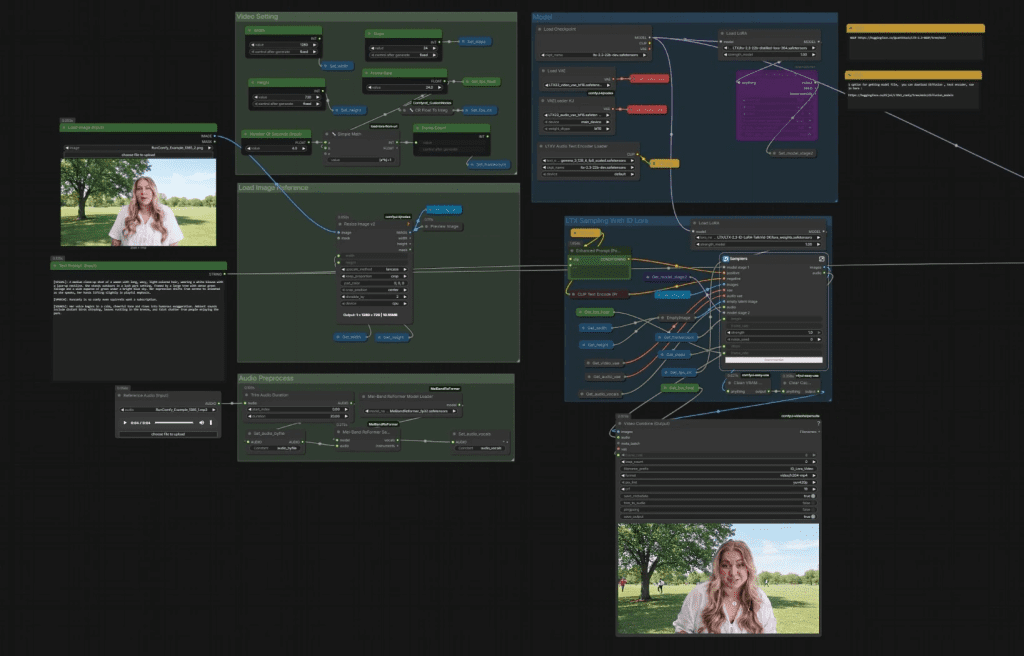
Task: Collapse the Load Checkpoint node via its dot
Action: pos(538,29)
